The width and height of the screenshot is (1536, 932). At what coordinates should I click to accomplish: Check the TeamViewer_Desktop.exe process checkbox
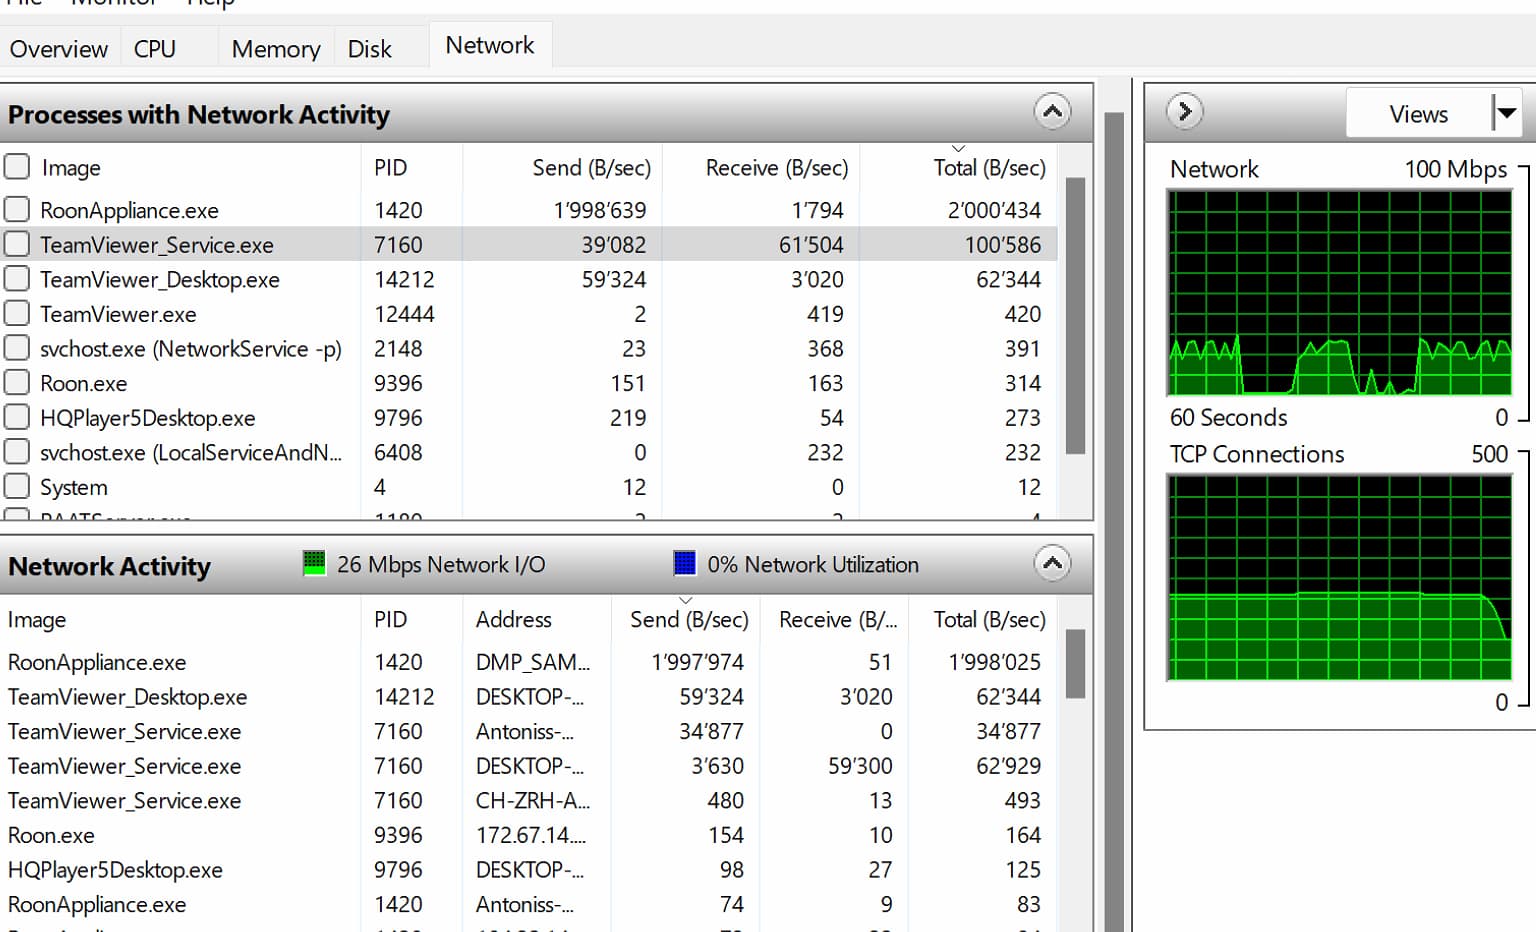pos(17,278)
